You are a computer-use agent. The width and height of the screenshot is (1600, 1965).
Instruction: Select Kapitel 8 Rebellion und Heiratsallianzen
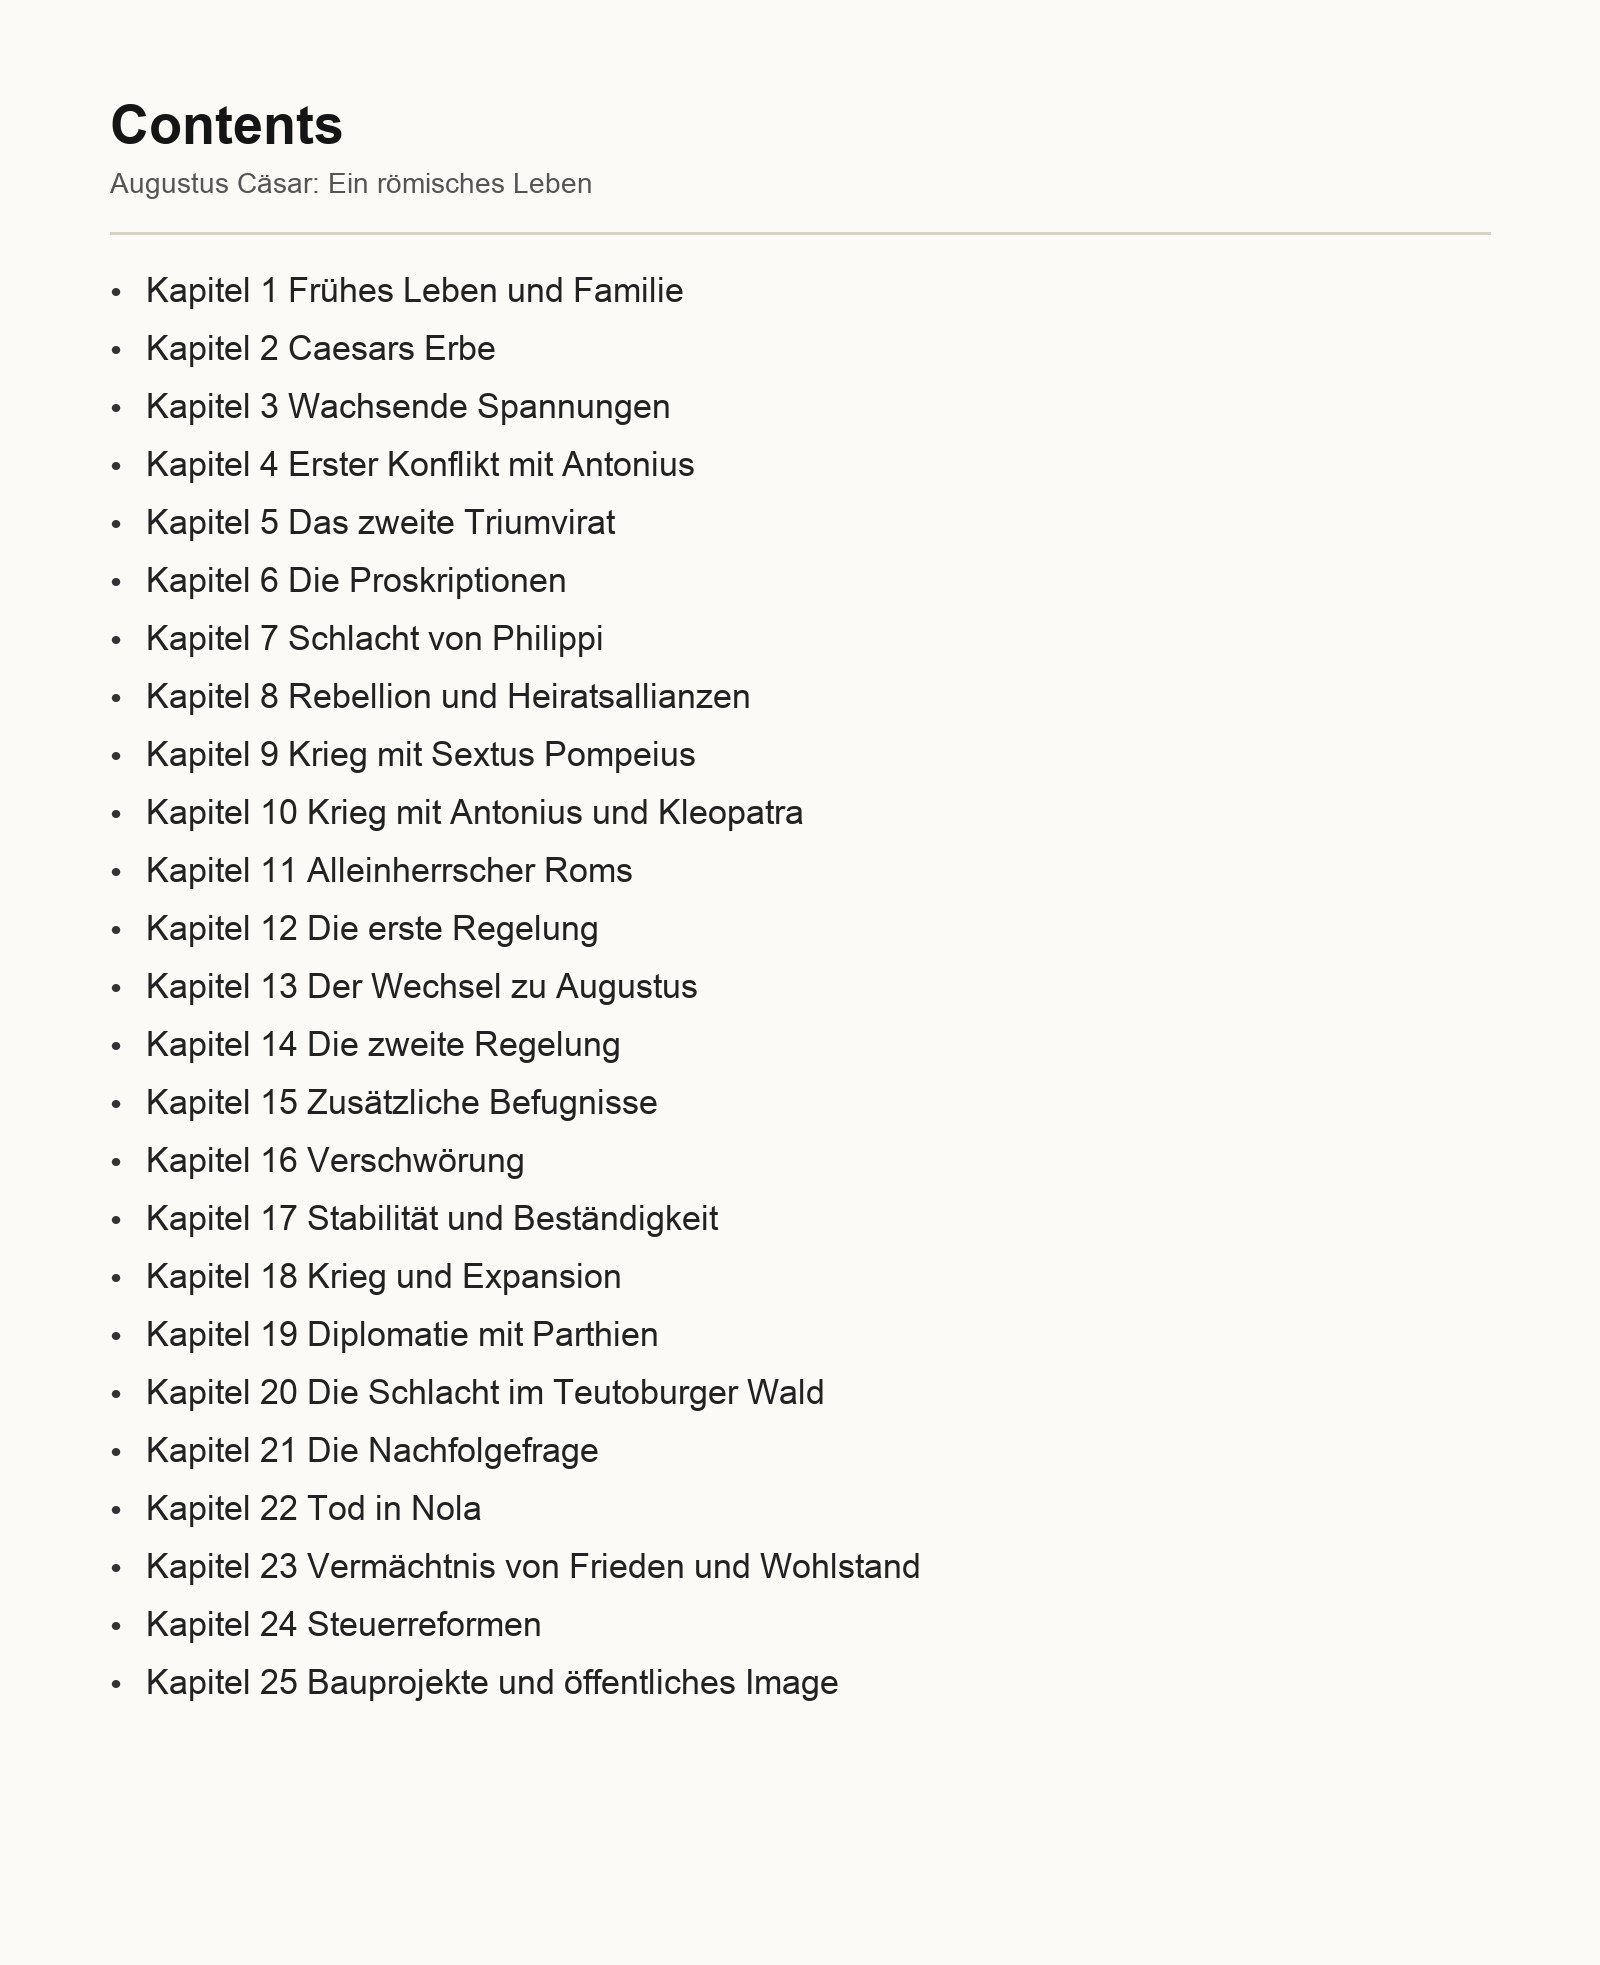click(448, 697)
